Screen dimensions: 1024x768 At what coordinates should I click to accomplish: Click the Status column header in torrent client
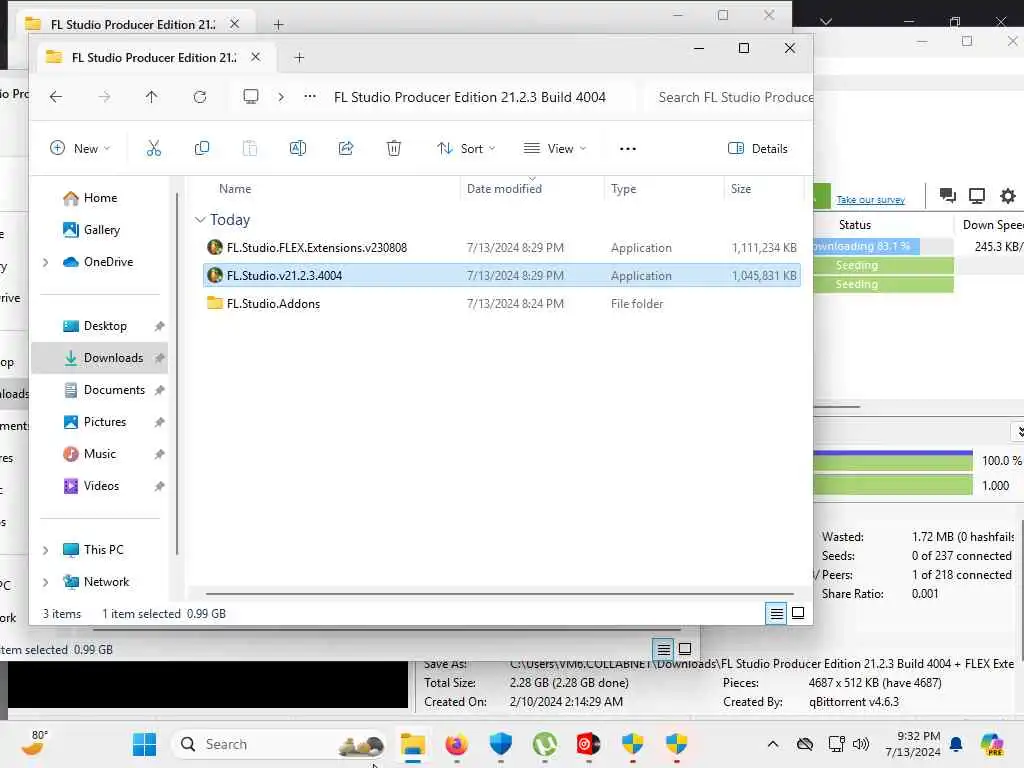point(854,225)
